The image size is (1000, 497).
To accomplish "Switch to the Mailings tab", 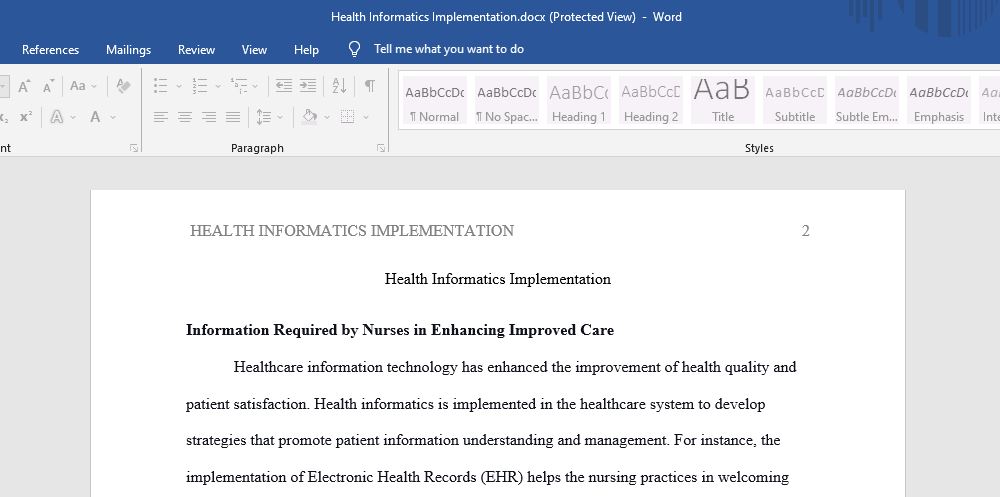I will (x=128, y=50).
